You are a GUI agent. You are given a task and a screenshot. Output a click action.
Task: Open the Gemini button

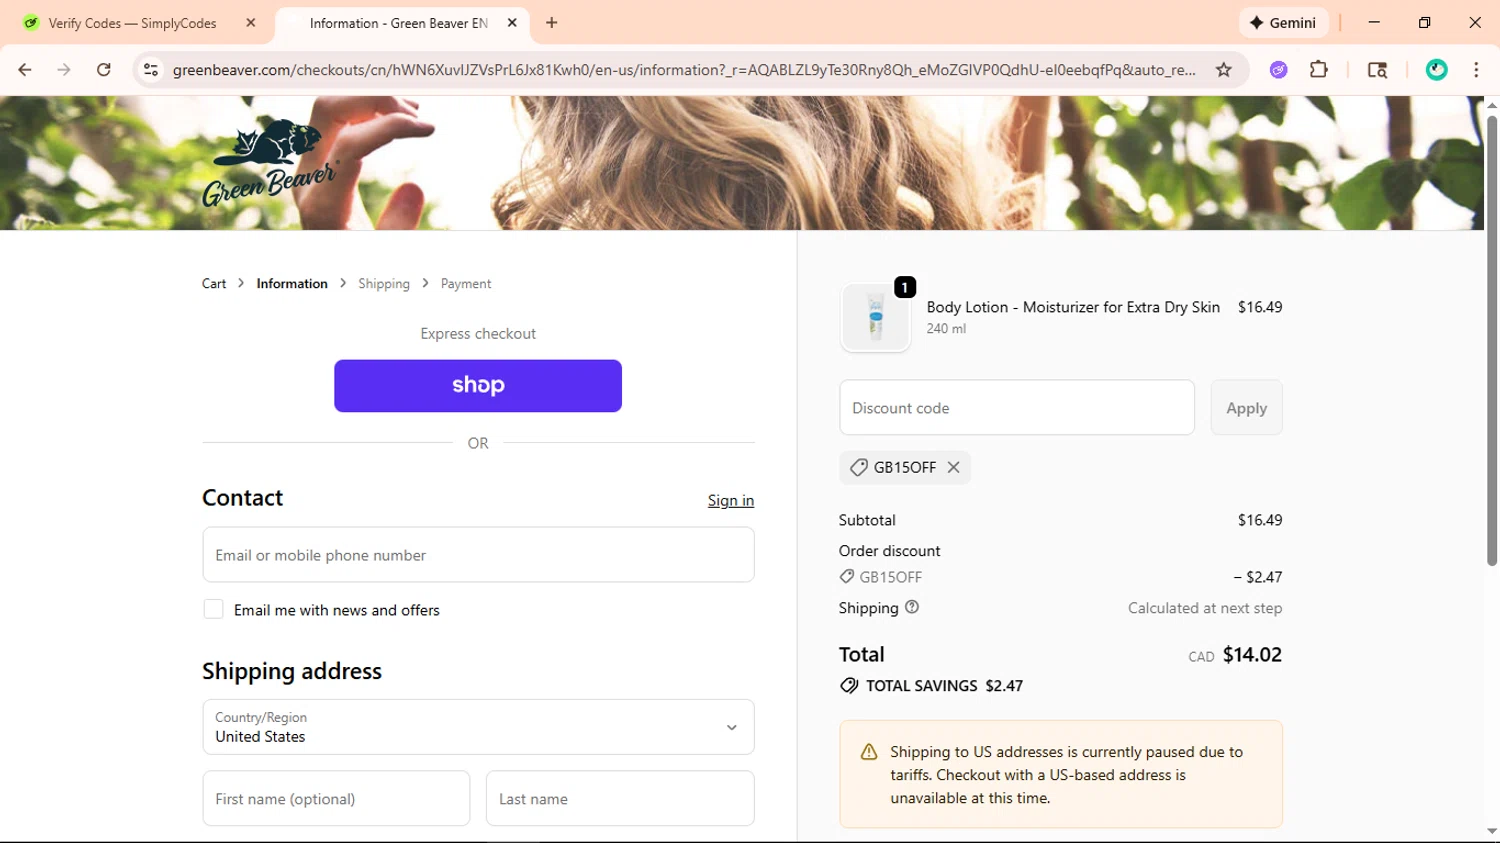[x=1283, y=23]
